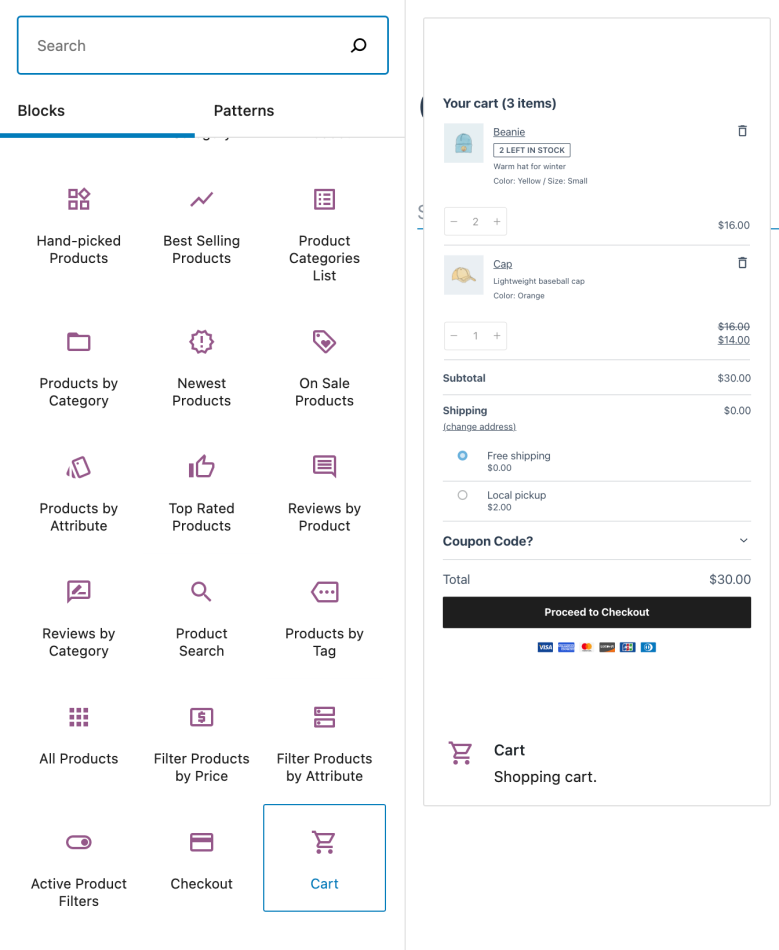Viewport: 779px width, 950px height.
Task: Remove Beanie using the trash icon
Action: click(x=742, y=131)
